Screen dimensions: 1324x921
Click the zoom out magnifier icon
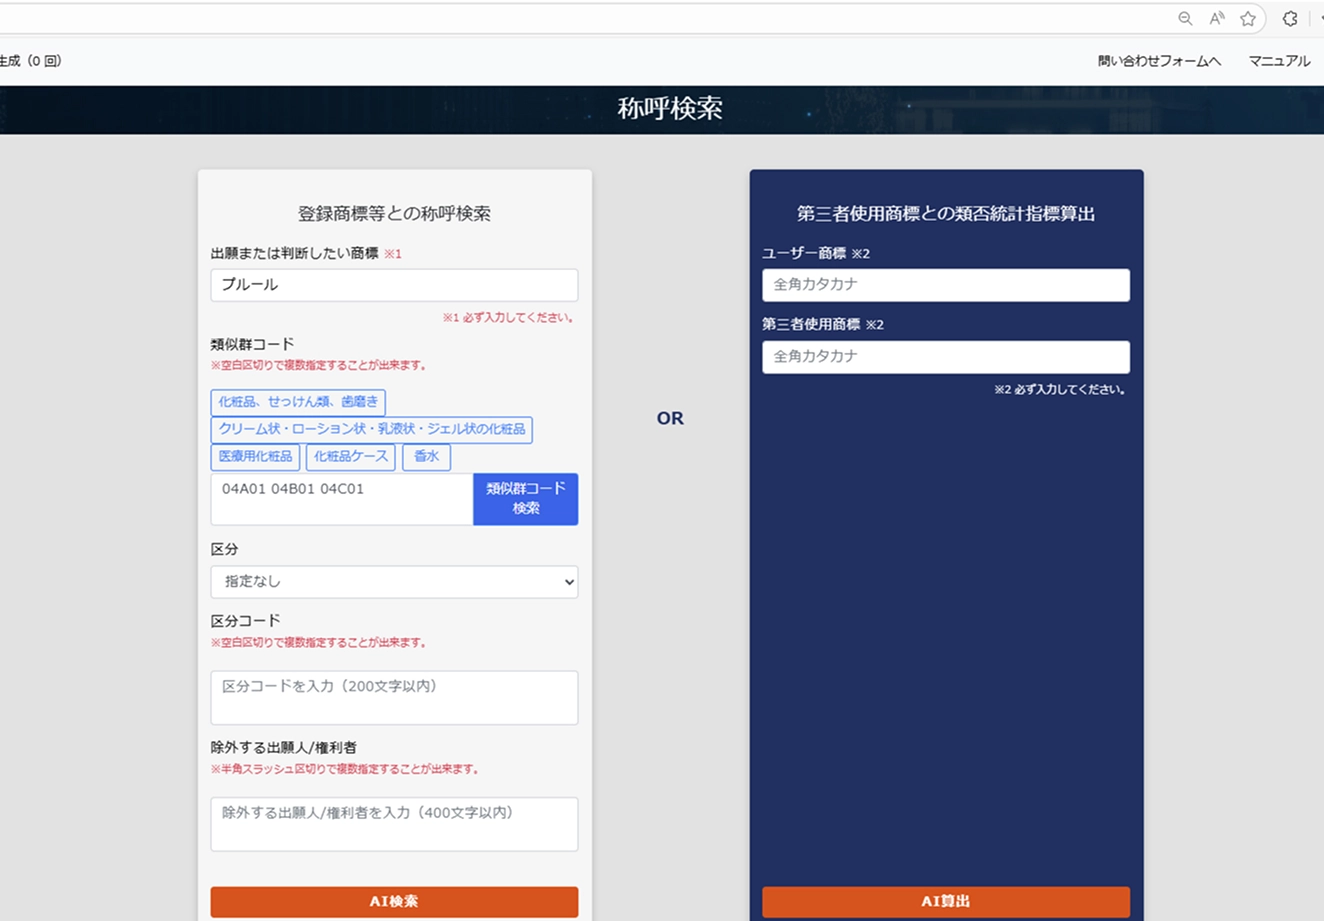click(1185, 19)
